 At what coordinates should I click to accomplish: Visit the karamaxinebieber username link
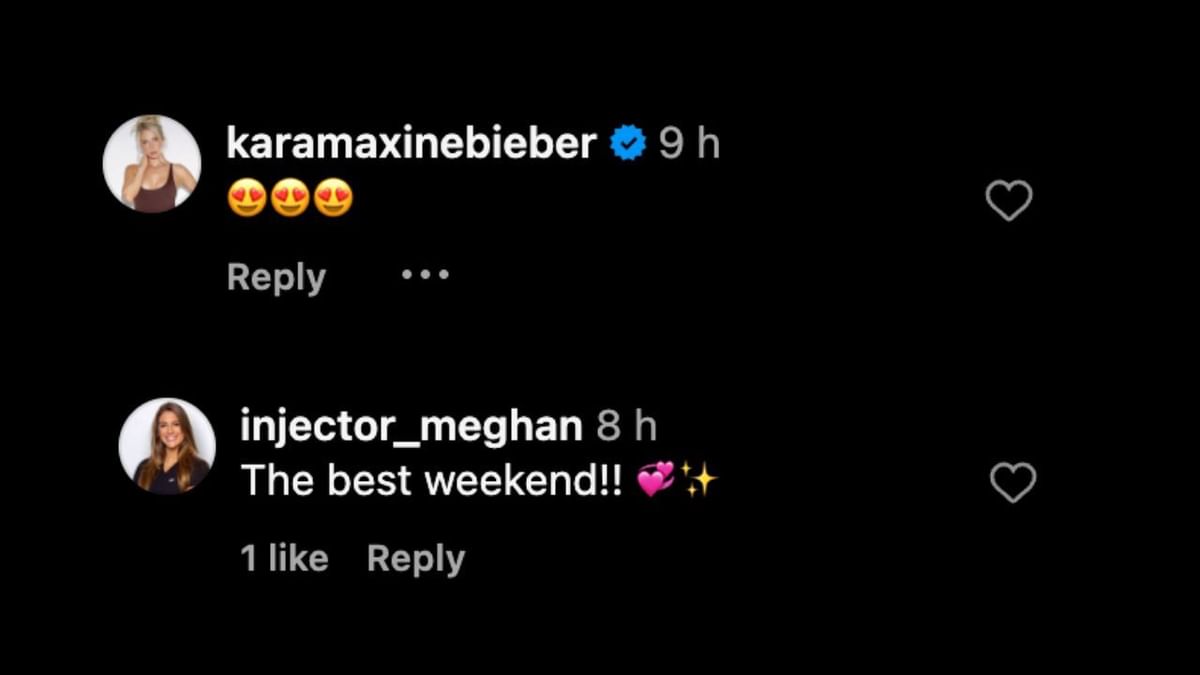click(411, 144)
